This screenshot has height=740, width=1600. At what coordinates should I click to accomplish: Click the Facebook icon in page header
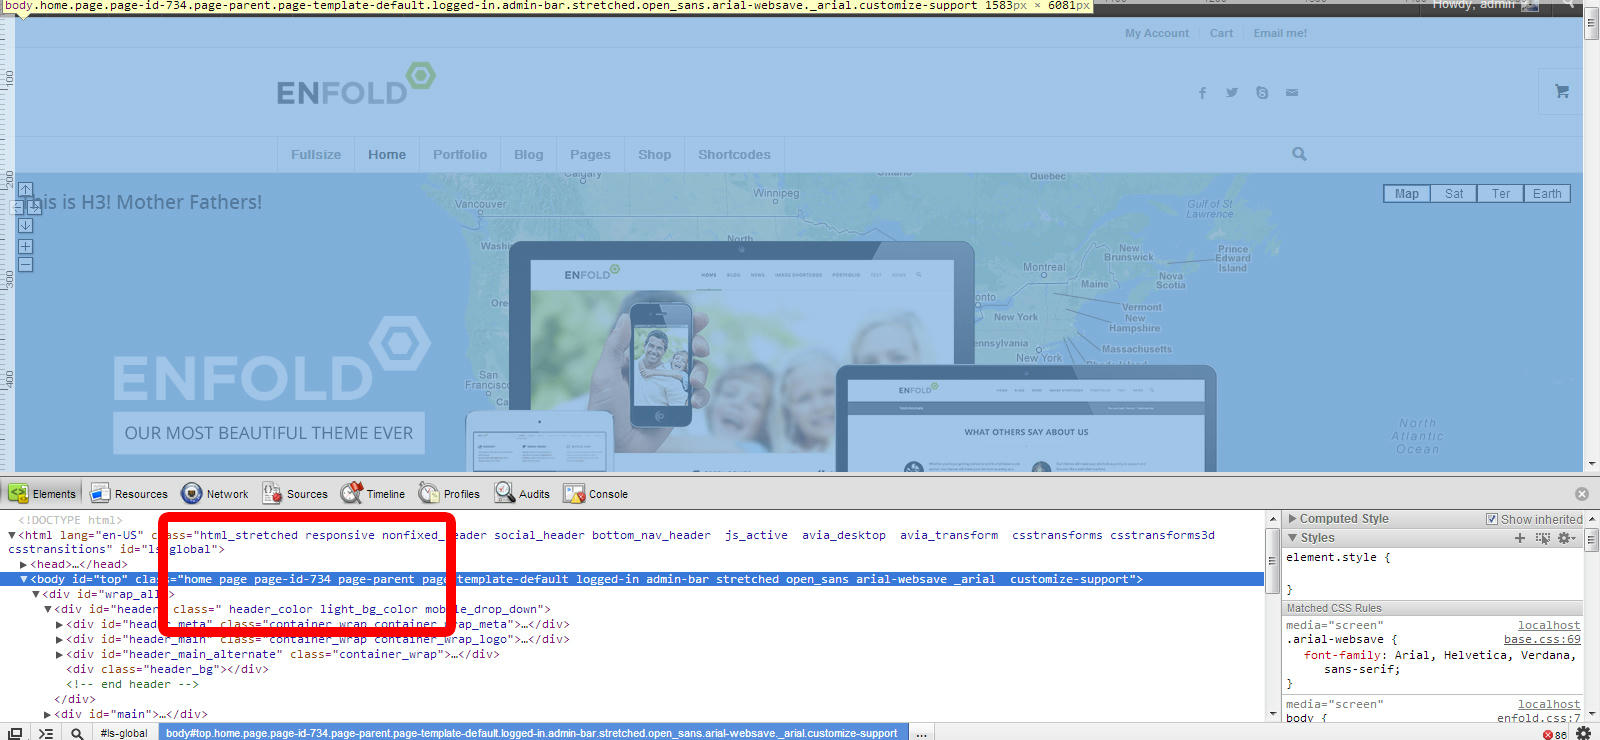tap(1202, 93)
